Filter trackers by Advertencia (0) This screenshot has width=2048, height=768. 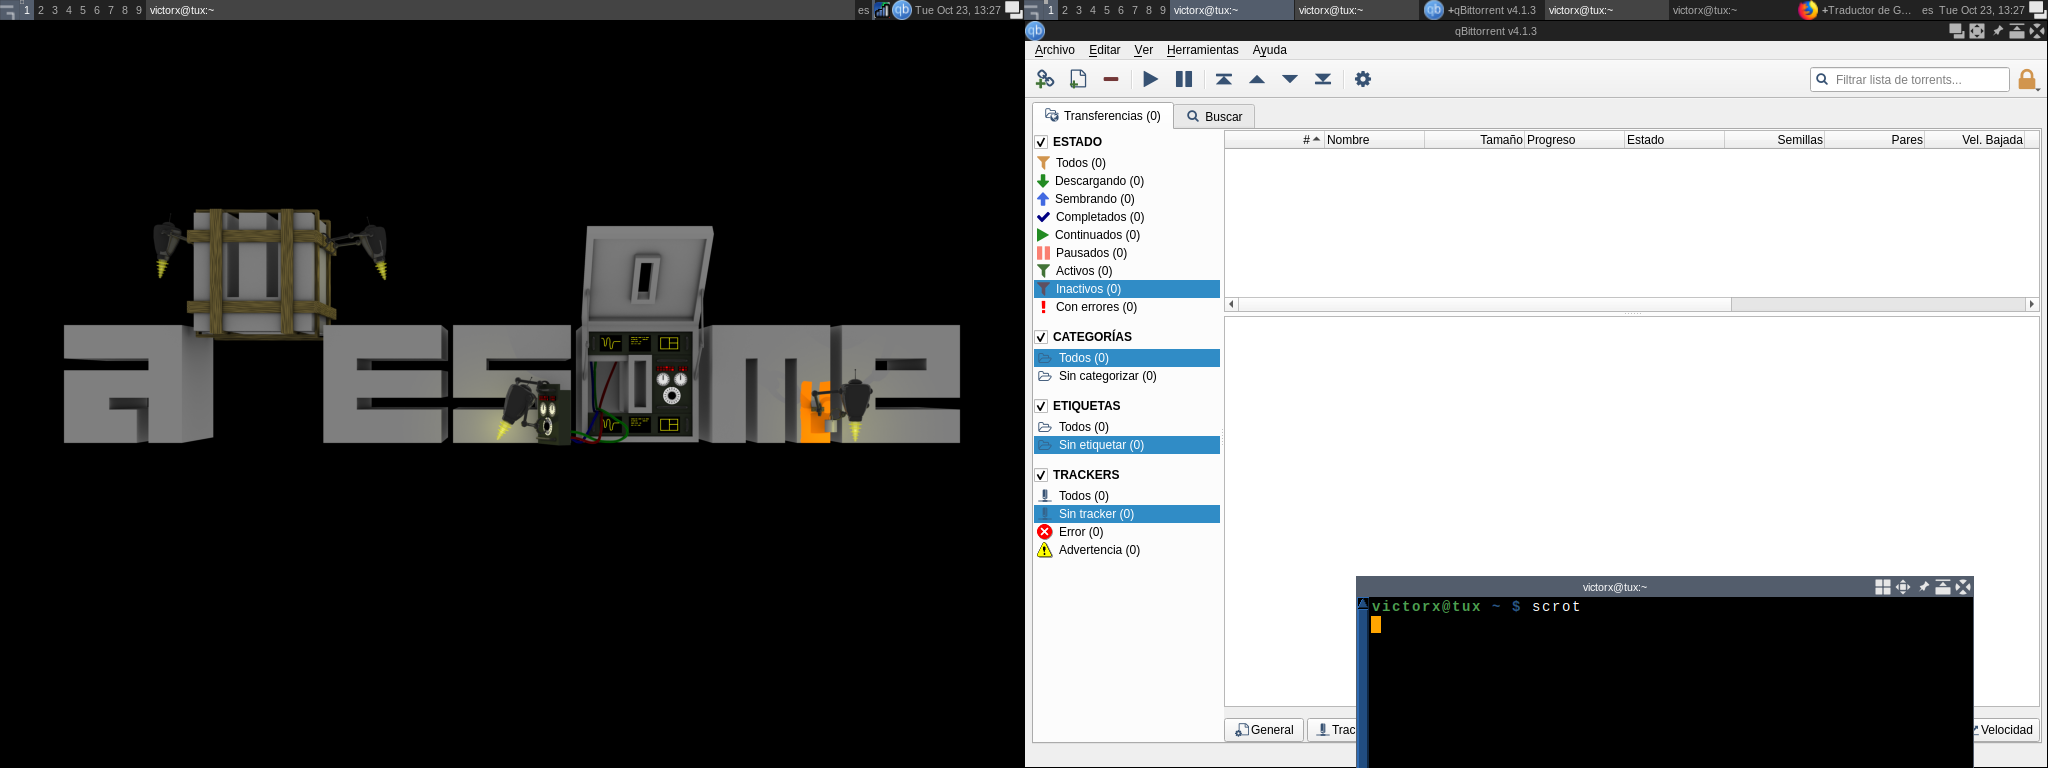point(1127,550)
